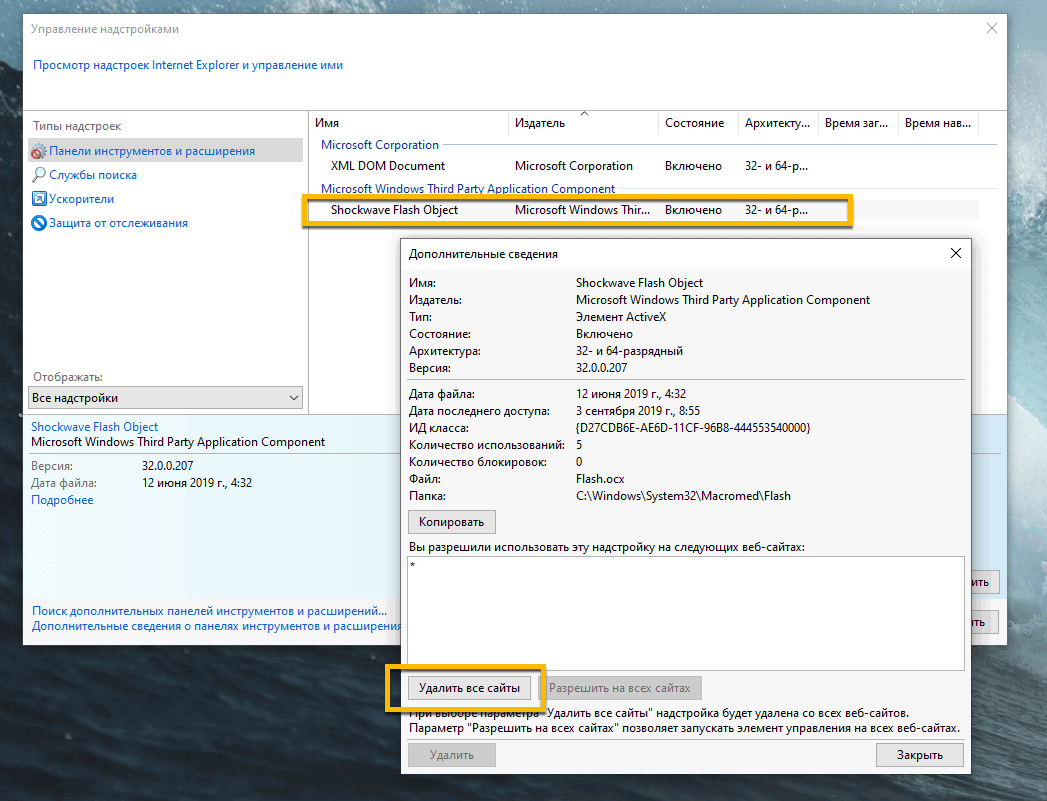Click the Копировать button
Image resolution: width=1047 pixels, height=801 pixels.
point(451,521)
